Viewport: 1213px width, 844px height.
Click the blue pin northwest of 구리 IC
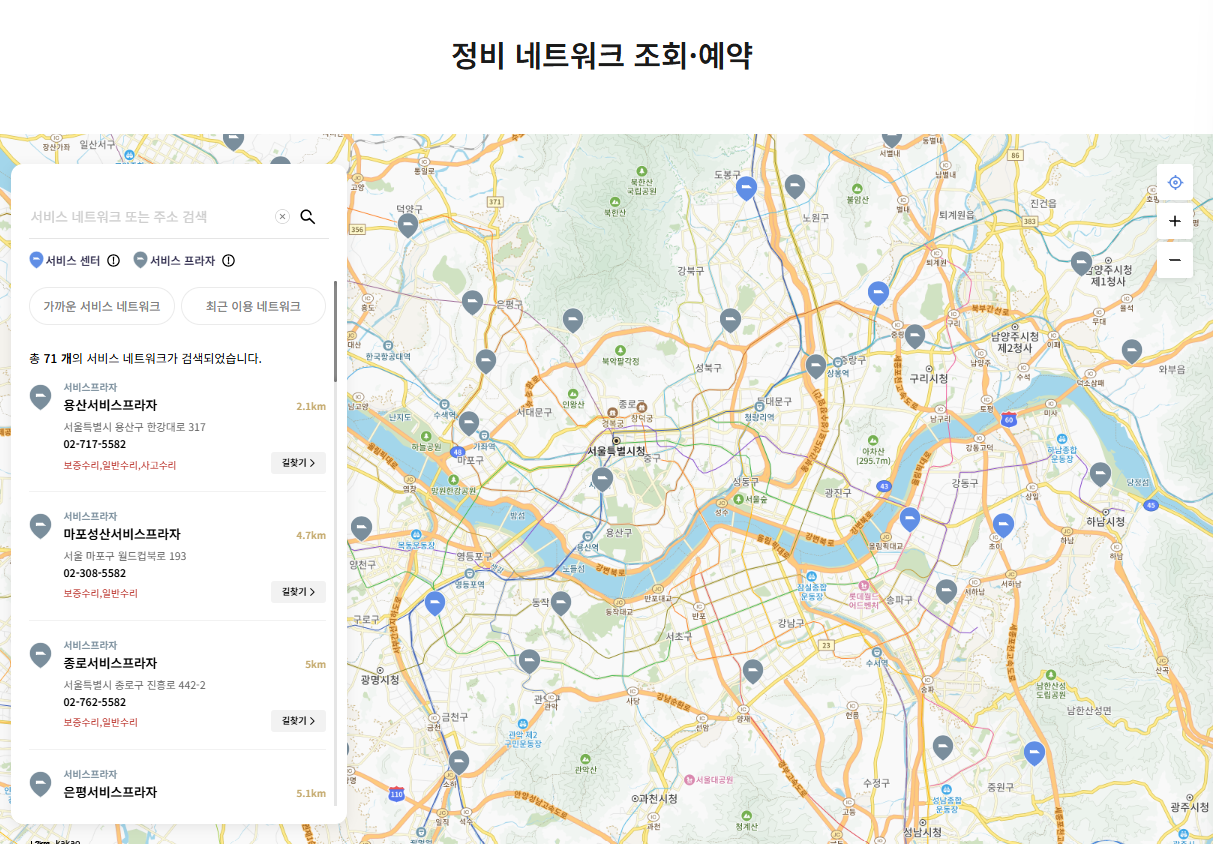(878, 293)
